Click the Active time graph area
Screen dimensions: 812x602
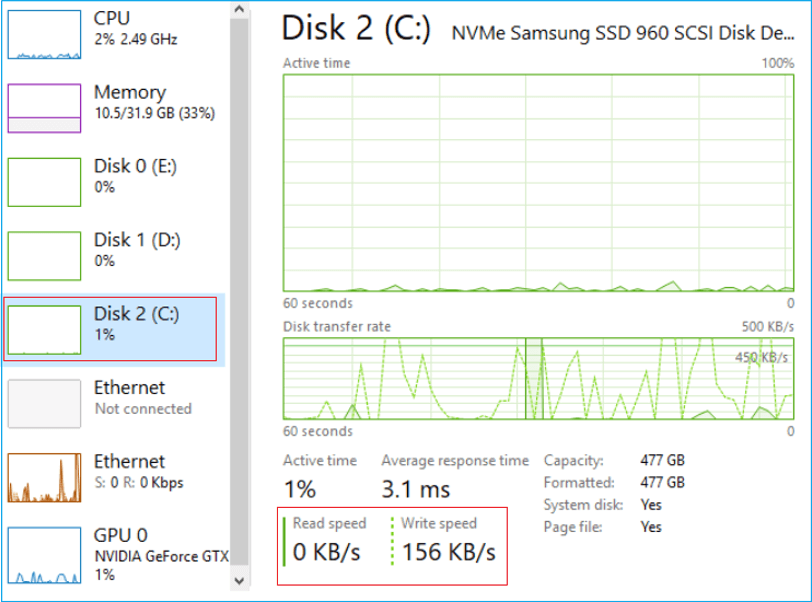(539, 181)
